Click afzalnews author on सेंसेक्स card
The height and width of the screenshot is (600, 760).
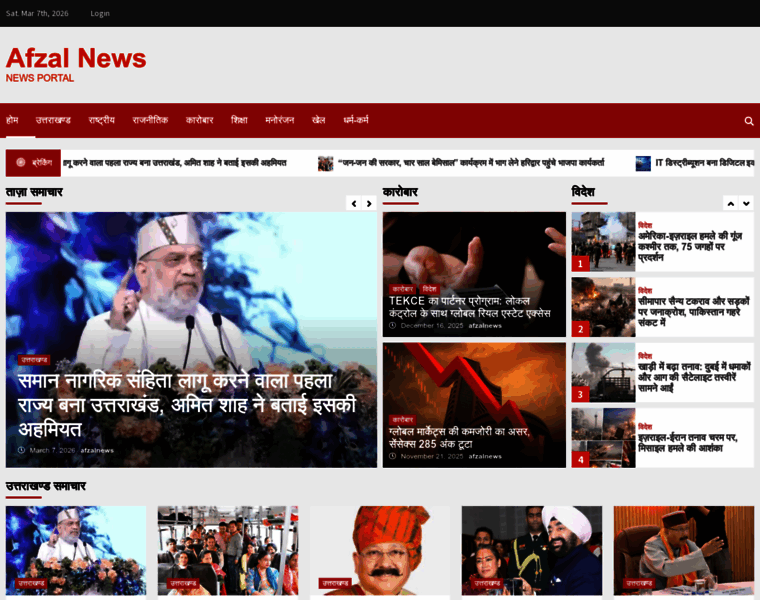tap(485, 457)
